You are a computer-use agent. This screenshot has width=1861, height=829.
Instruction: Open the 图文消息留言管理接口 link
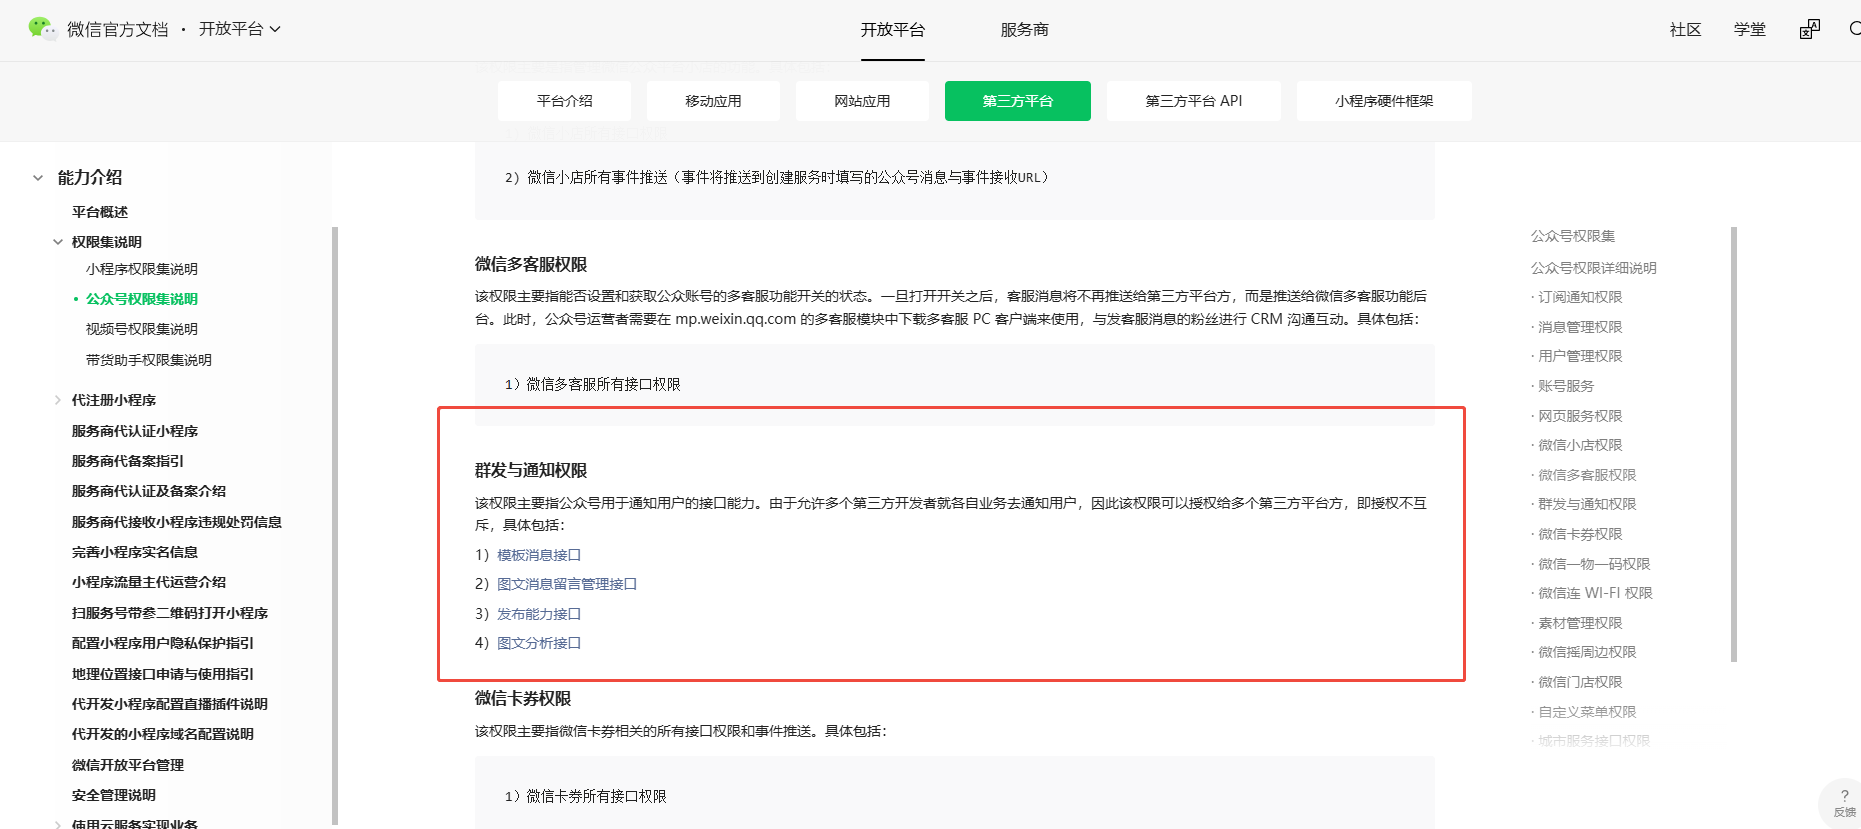coord(567,584)
